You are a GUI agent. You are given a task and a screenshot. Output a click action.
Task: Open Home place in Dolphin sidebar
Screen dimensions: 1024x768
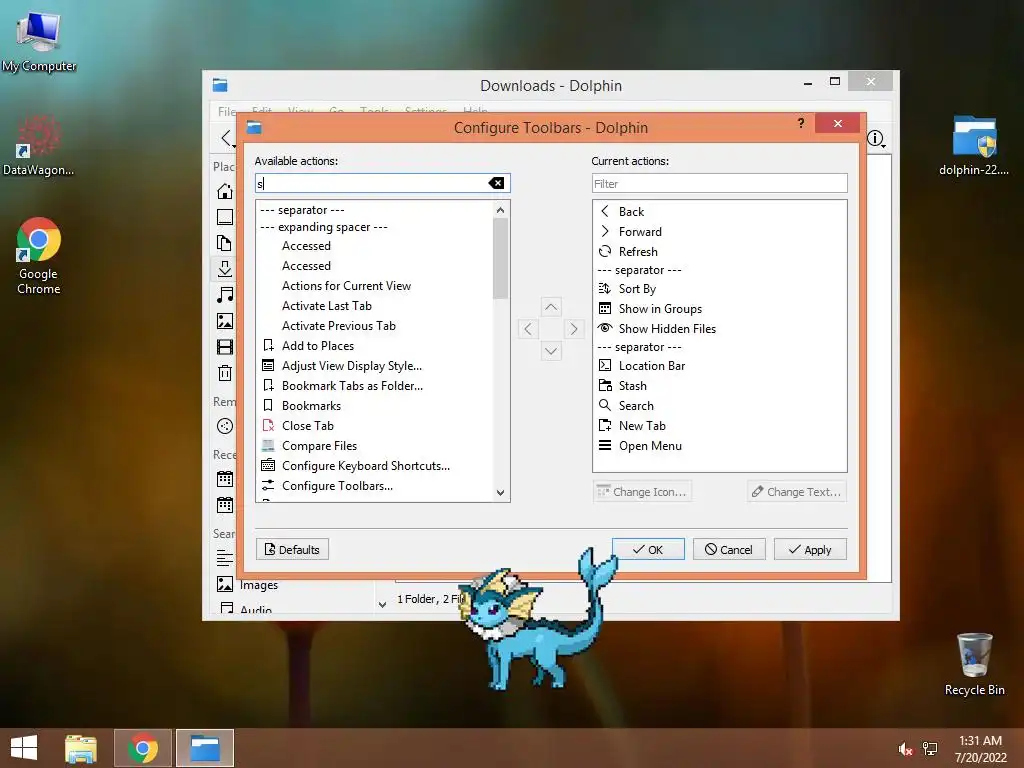225,191
